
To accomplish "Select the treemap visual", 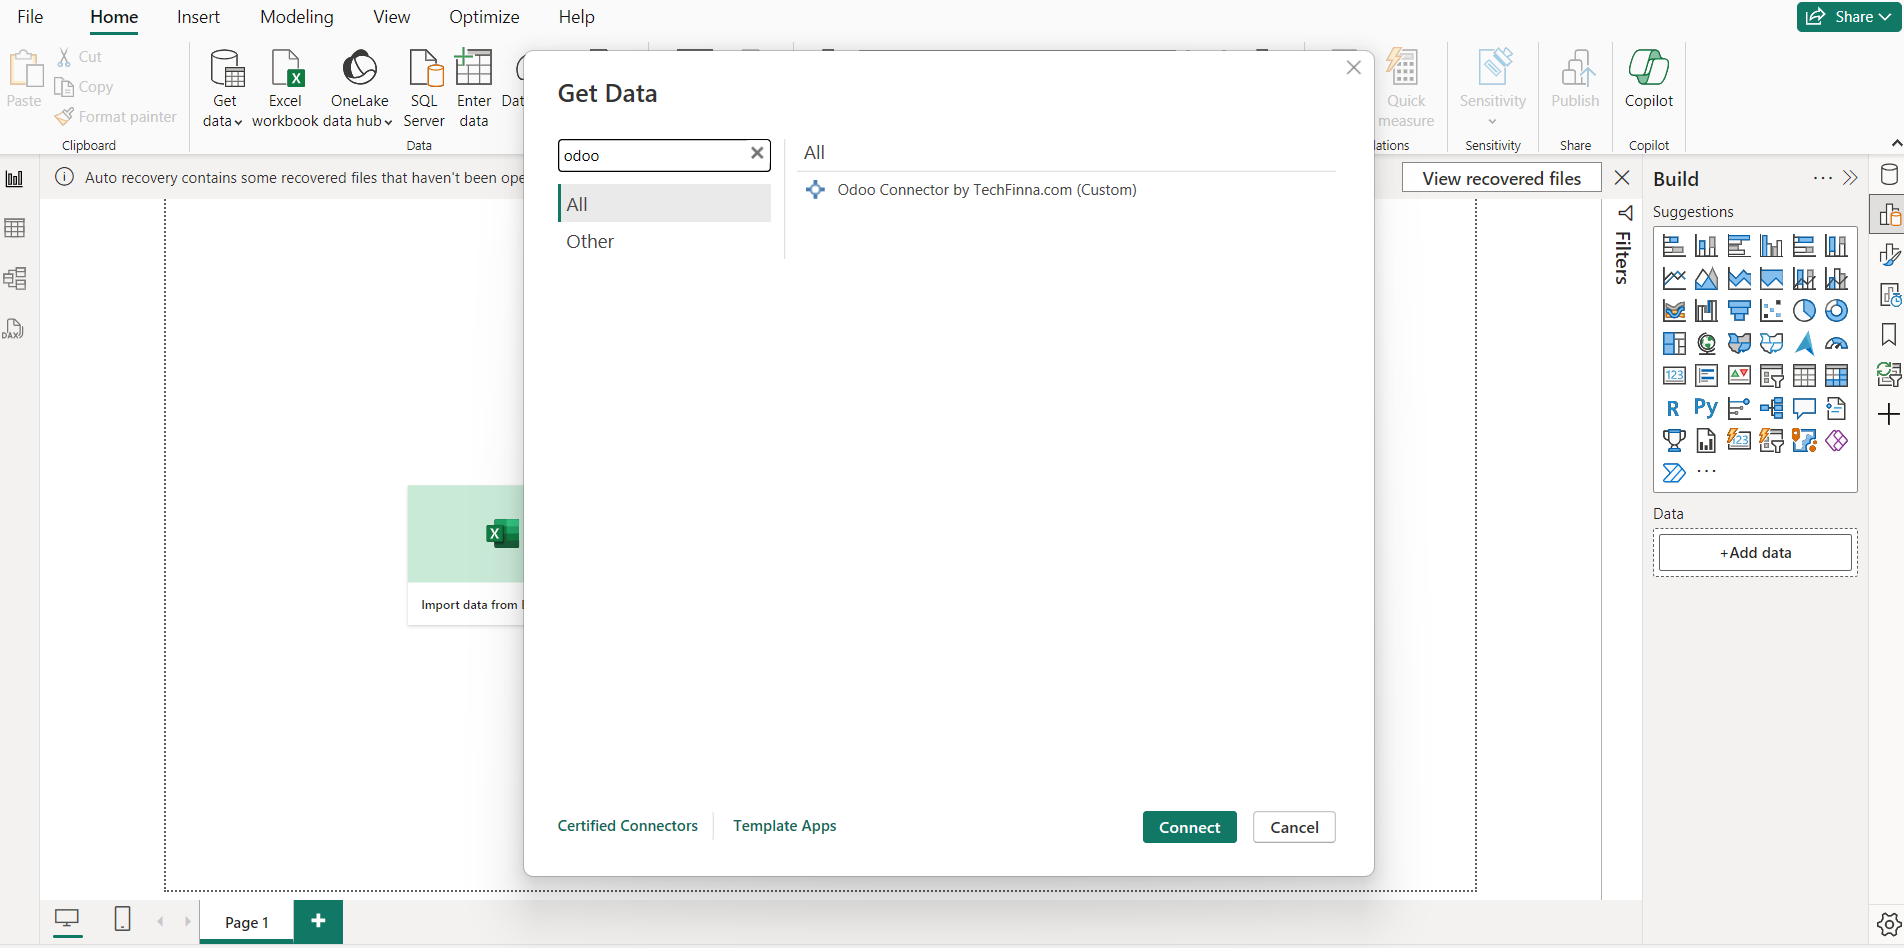I will click(1674, 344).
